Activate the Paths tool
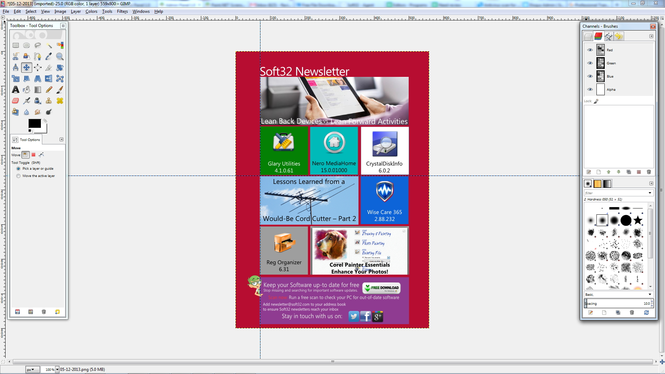This screenshot has height=374, width=665. [38, 56]
